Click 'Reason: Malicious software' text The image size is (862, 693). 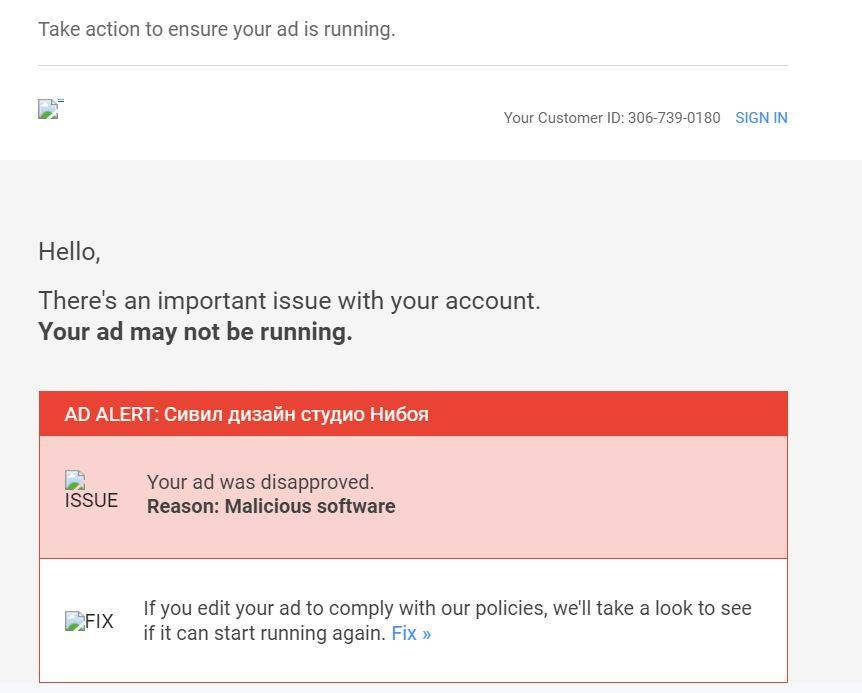[271, 506]
